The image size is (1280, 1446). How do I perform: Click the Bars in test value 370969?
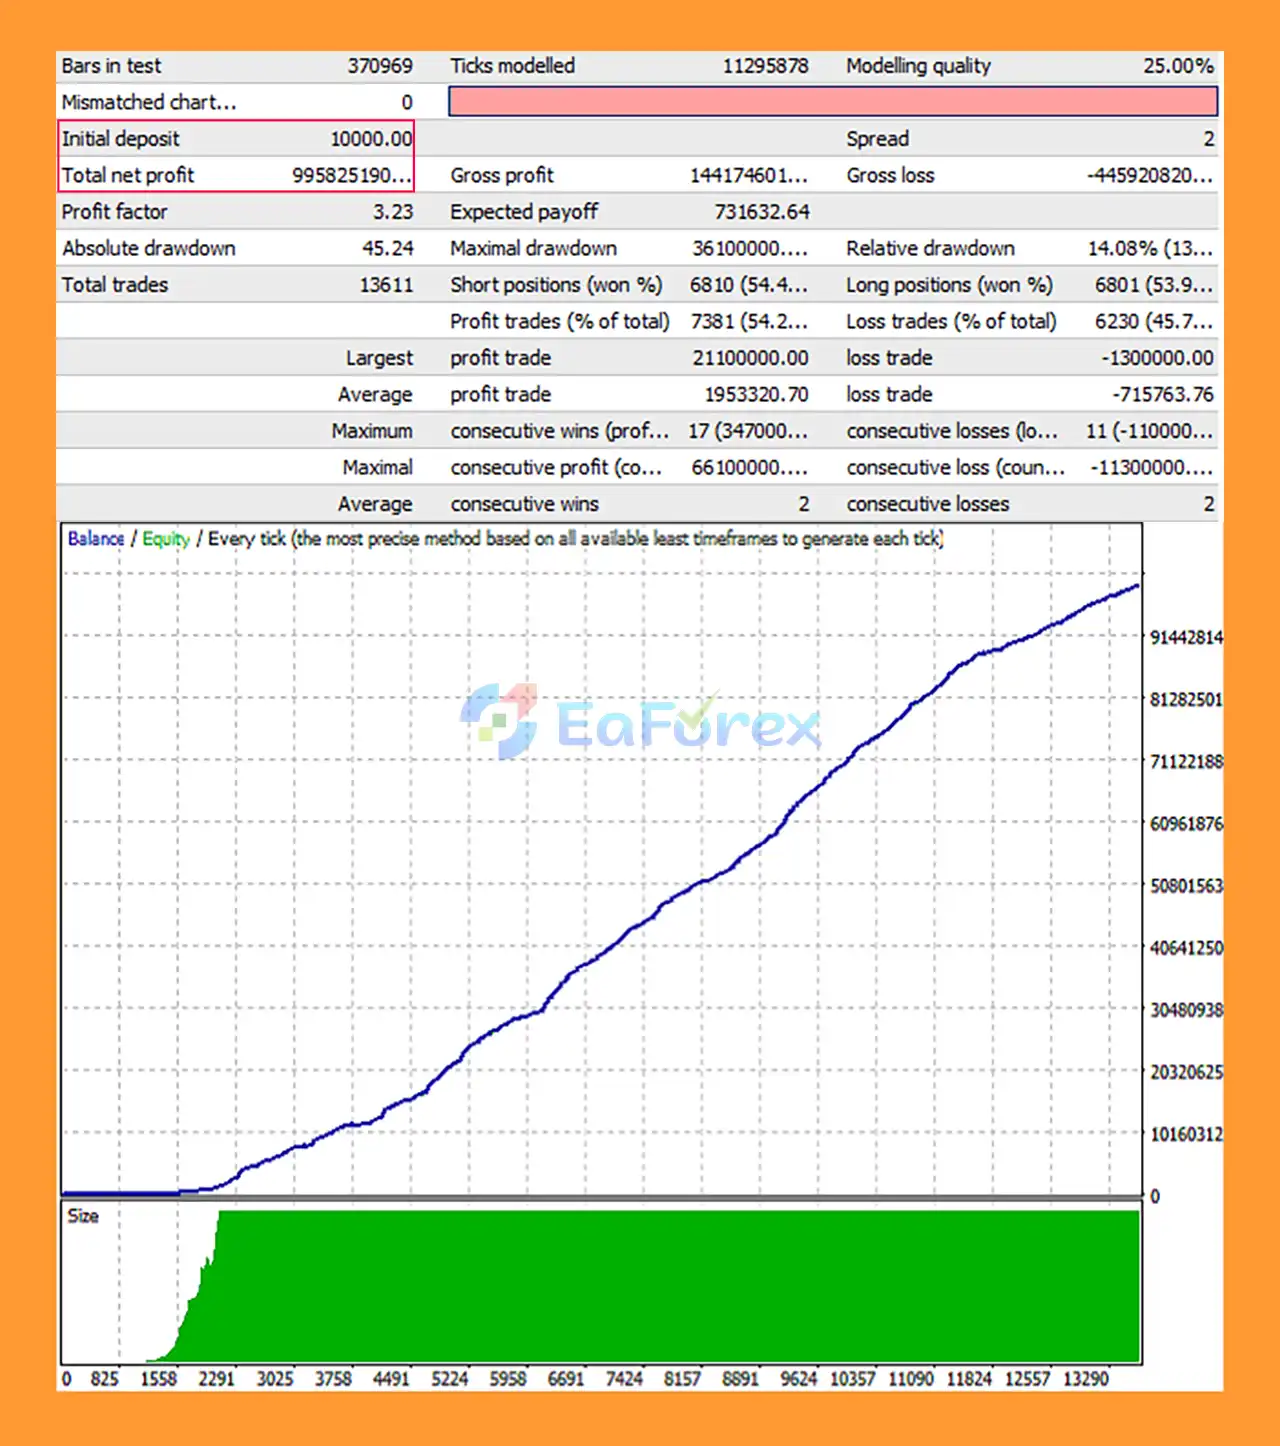click(379, 66)
